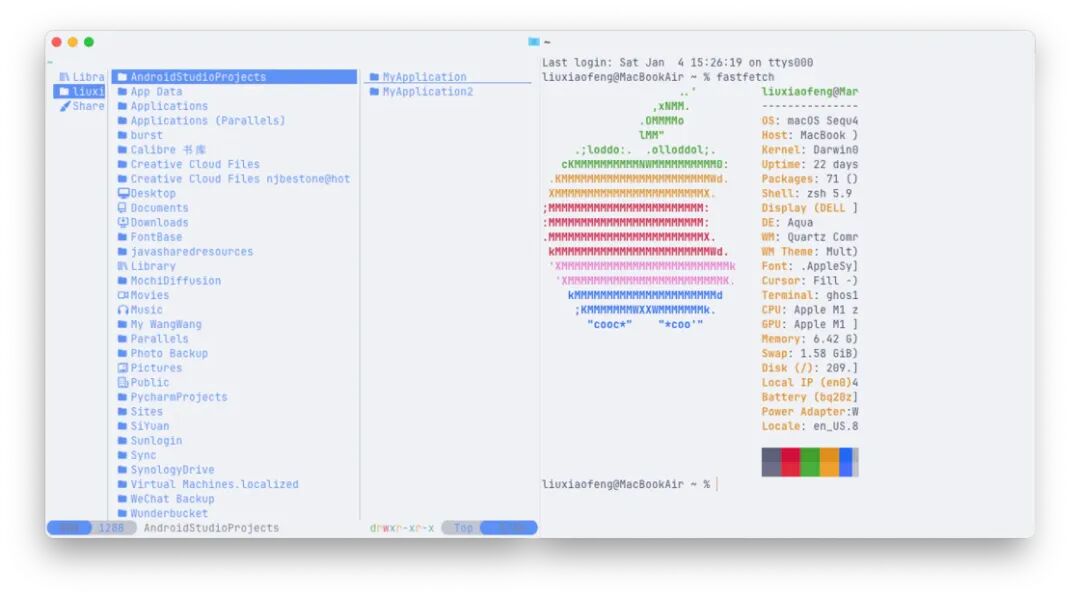Select the liuxi entry in the parent column
This screenshot has height=598, width=1080.
(80, 92)
